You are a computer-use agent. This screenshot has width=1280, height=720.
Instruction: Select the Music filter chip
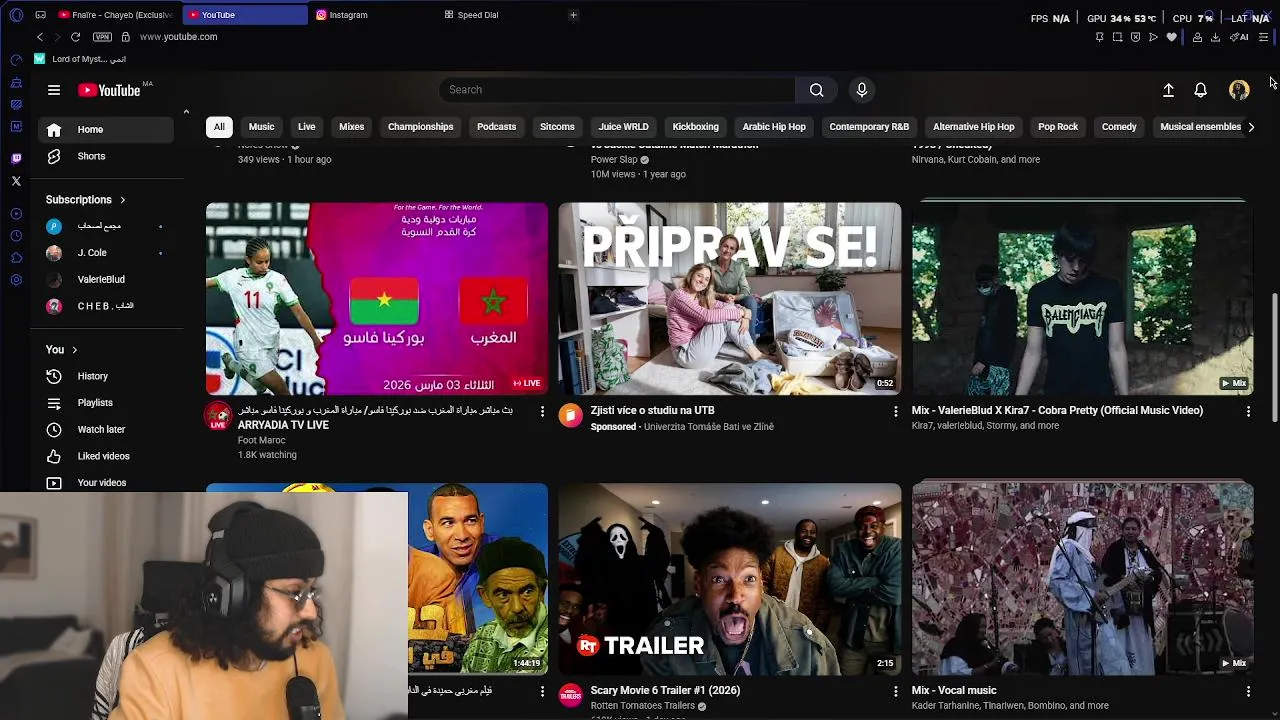(x=261, y=127)
